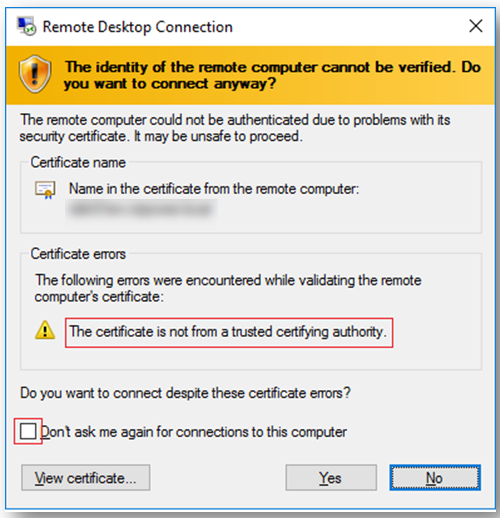Click the blurred certificate name text
Viewport: 500px width, 518px height.
click(x=142, y=209)
